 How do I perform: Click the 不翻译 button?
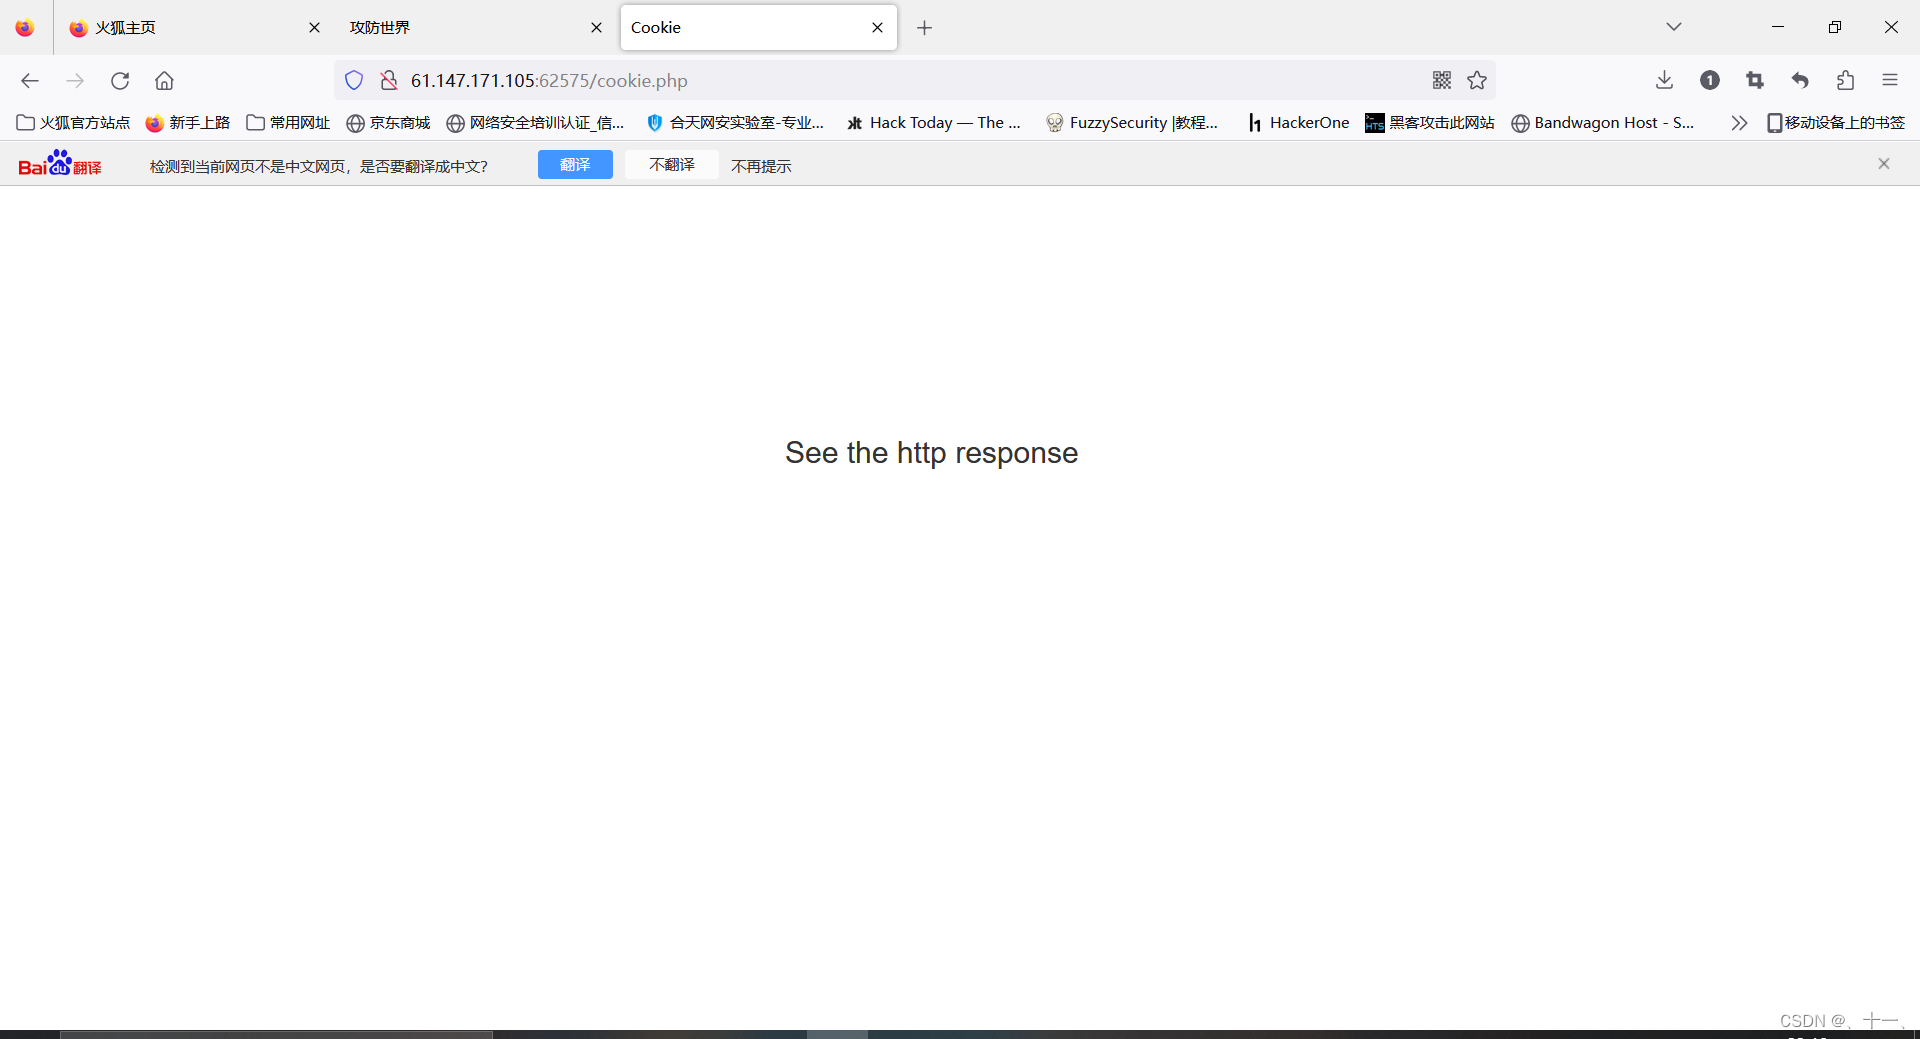[x=672, y=165]
